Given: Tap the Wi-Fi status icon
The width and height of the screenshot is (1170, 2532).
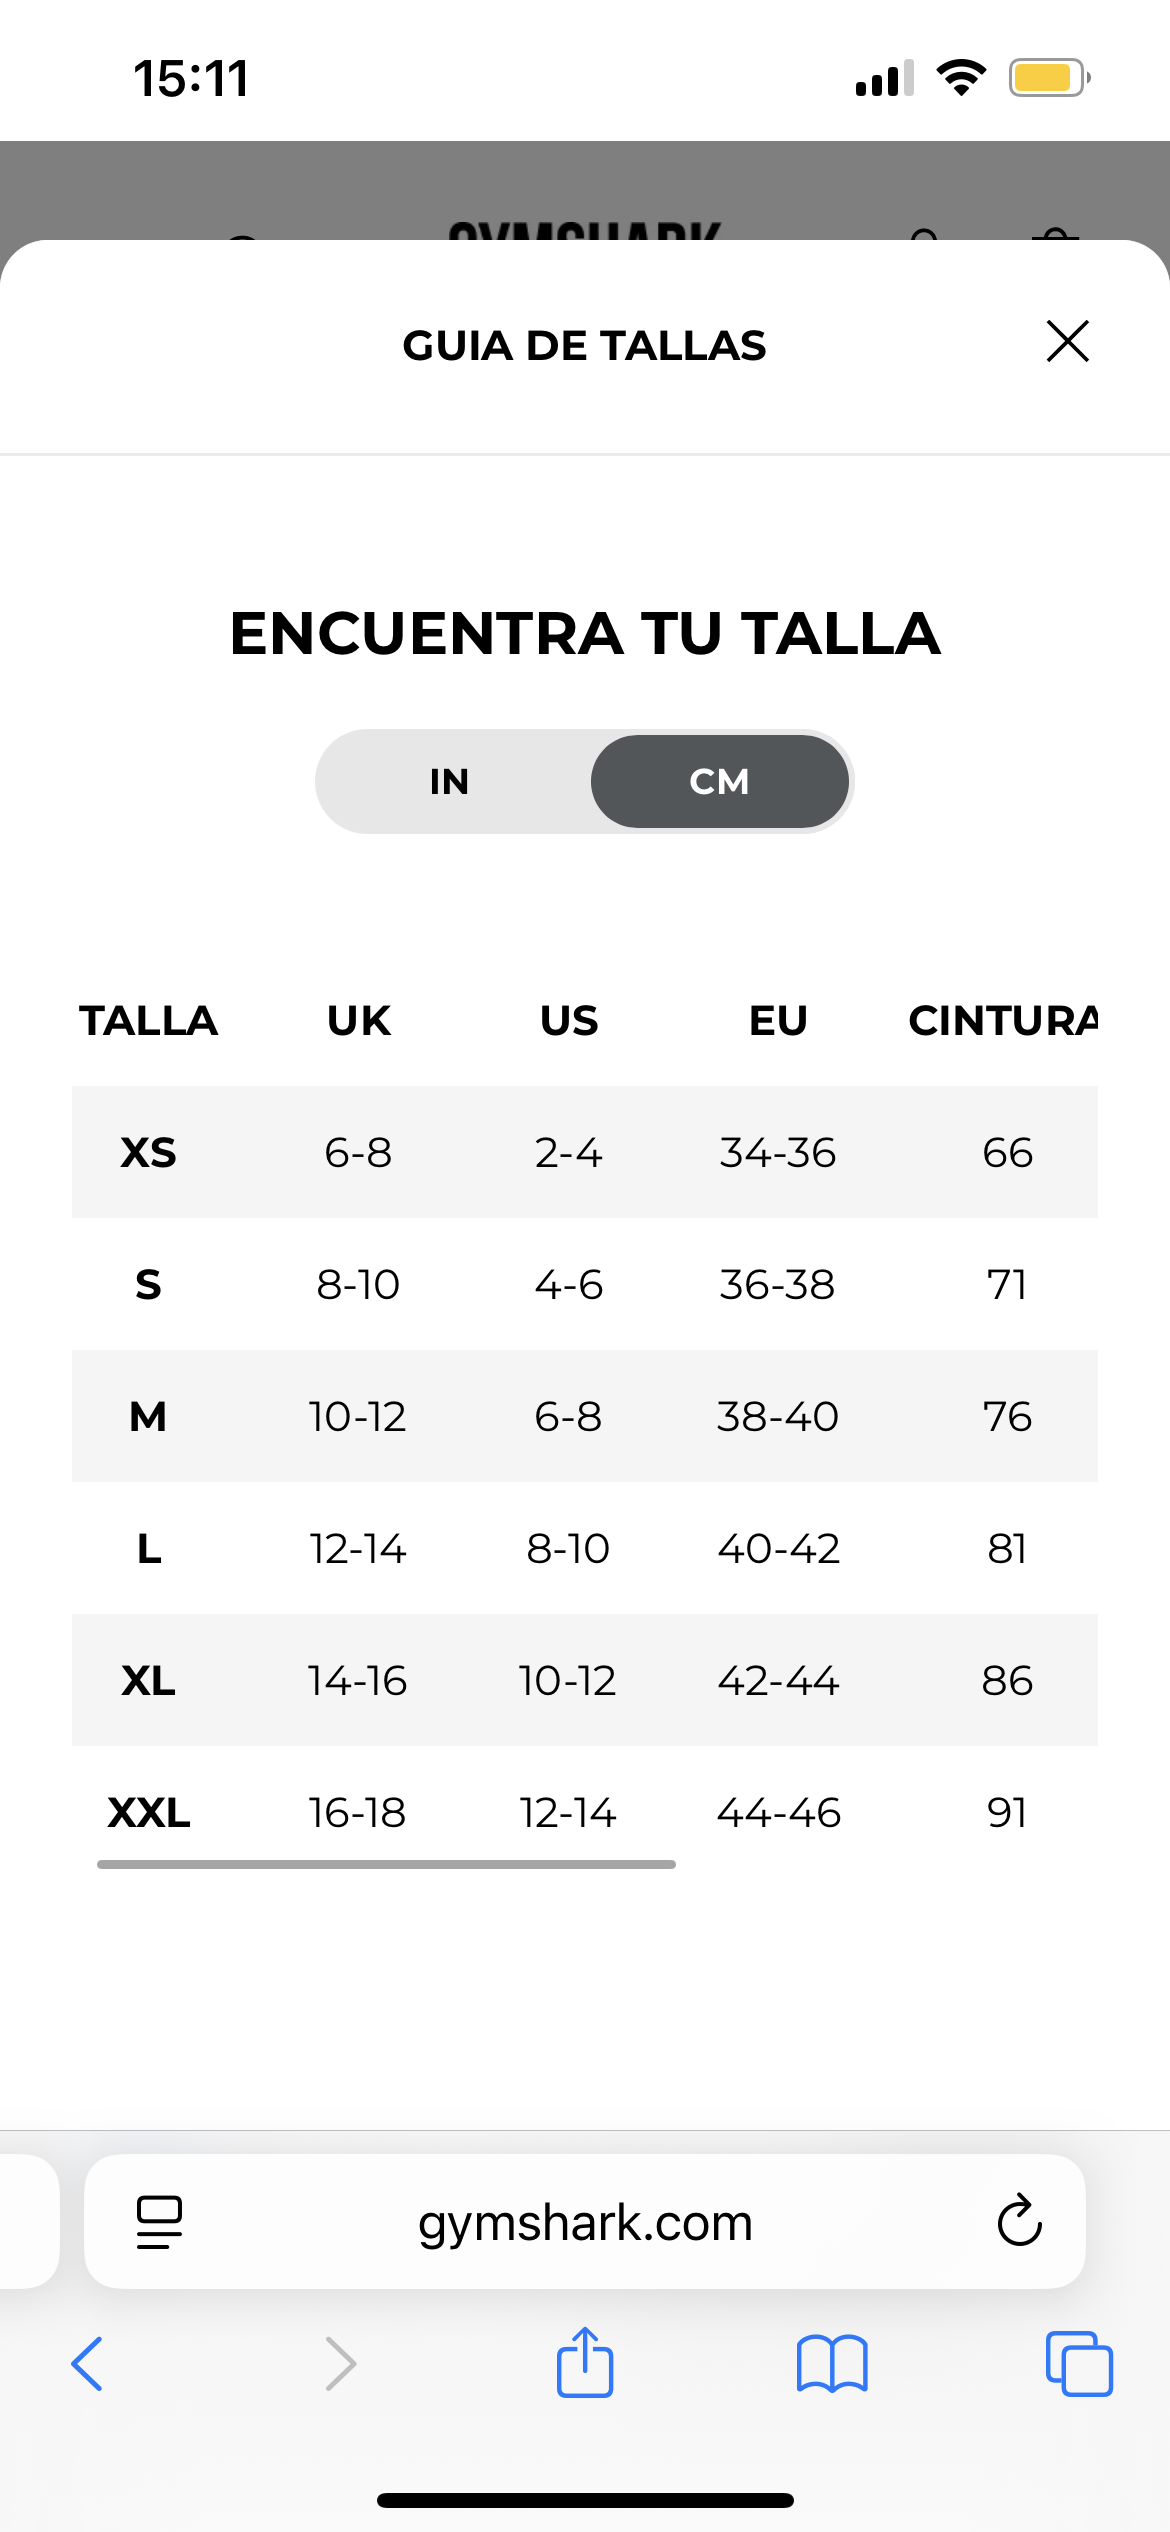Looking at the screenshot, I should pos(961,78).
